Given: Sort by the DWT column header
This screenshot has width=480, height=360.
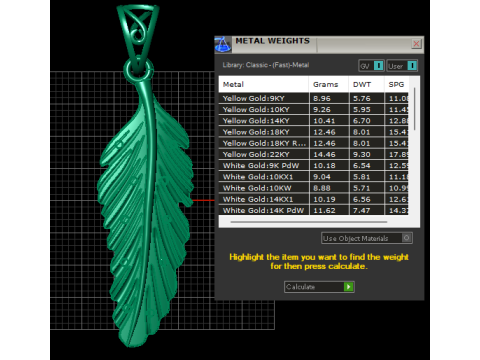Looking at the screenshot, I should point(366,84).
